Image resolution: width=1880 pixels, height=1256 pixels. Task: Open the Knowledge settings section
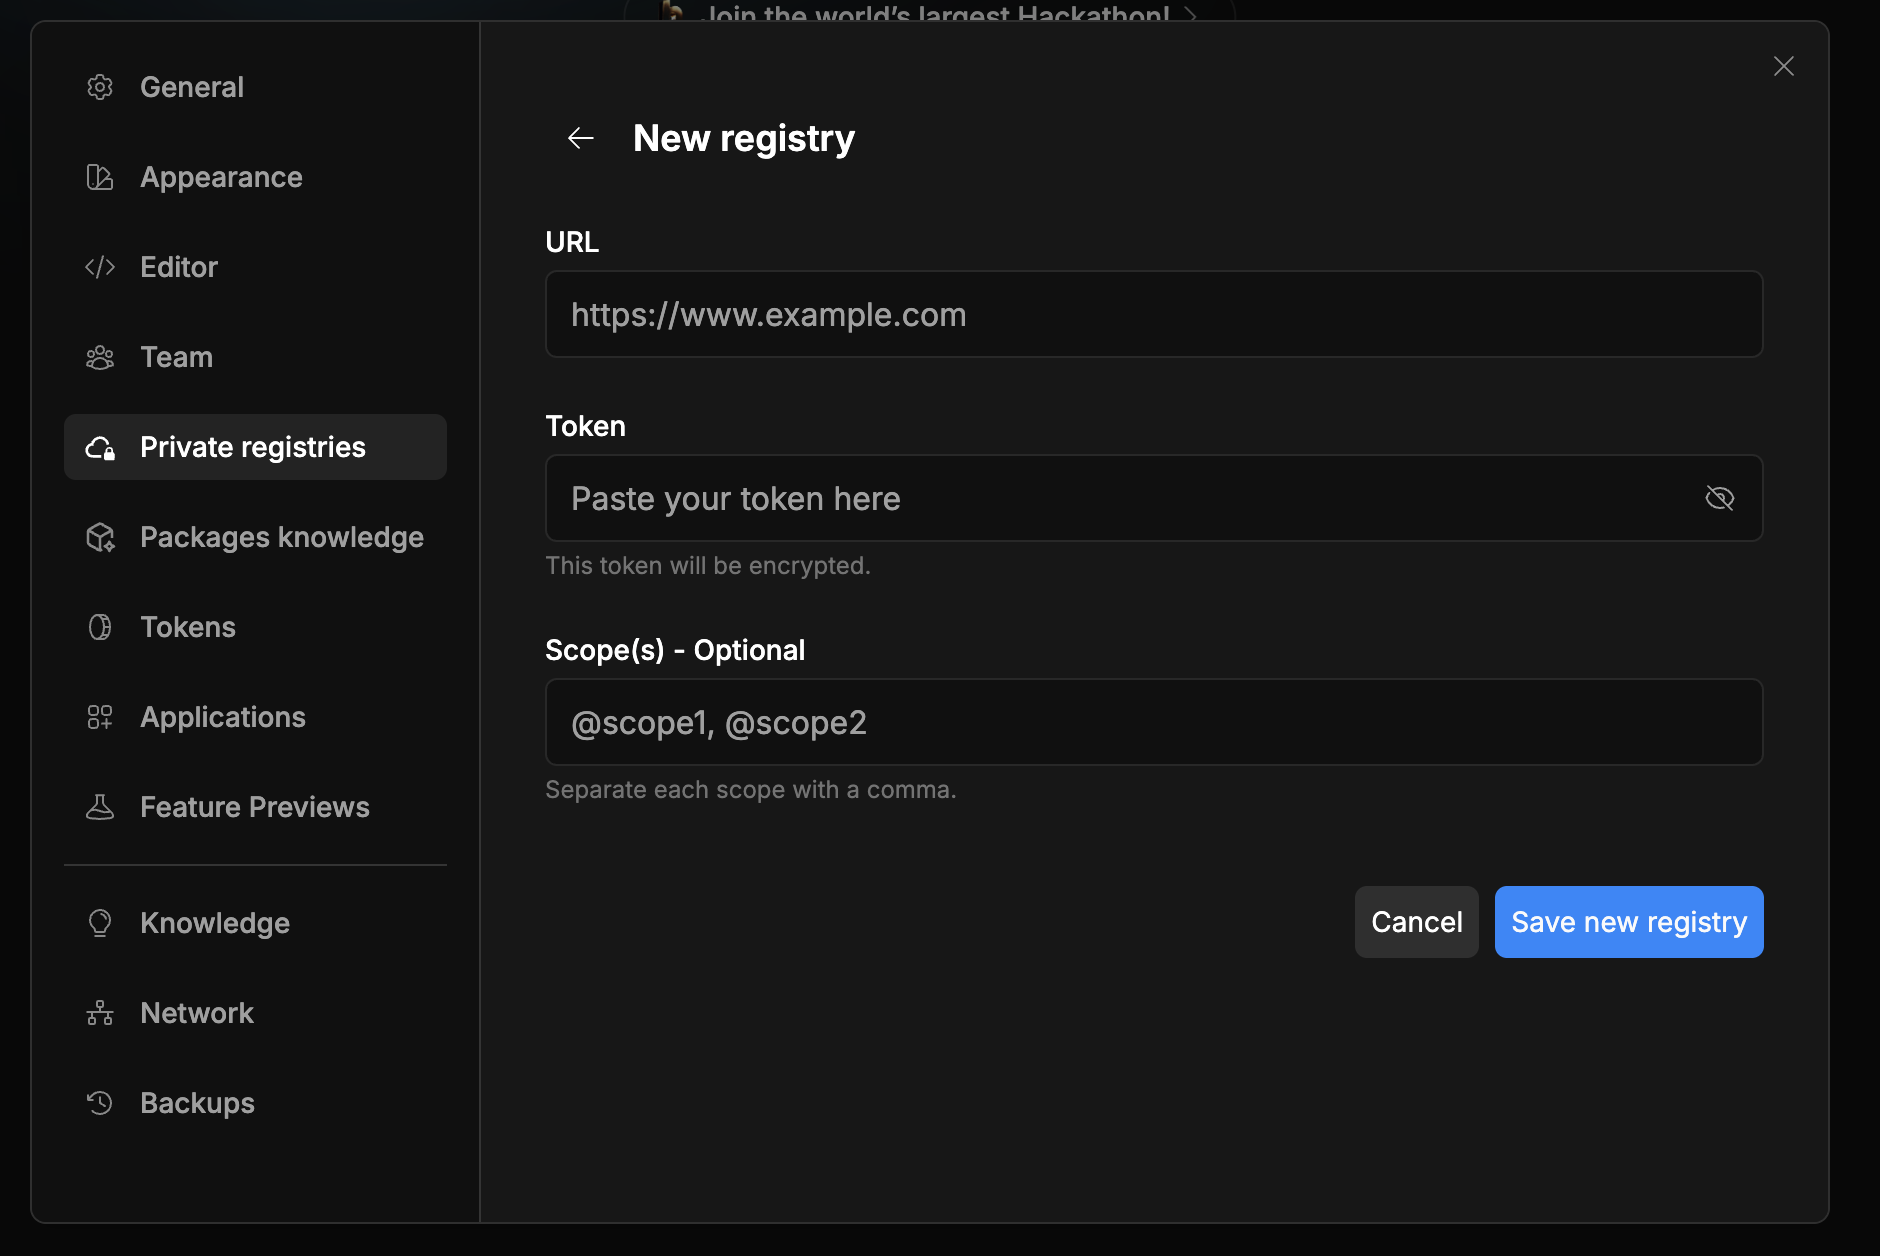point(214,923)
